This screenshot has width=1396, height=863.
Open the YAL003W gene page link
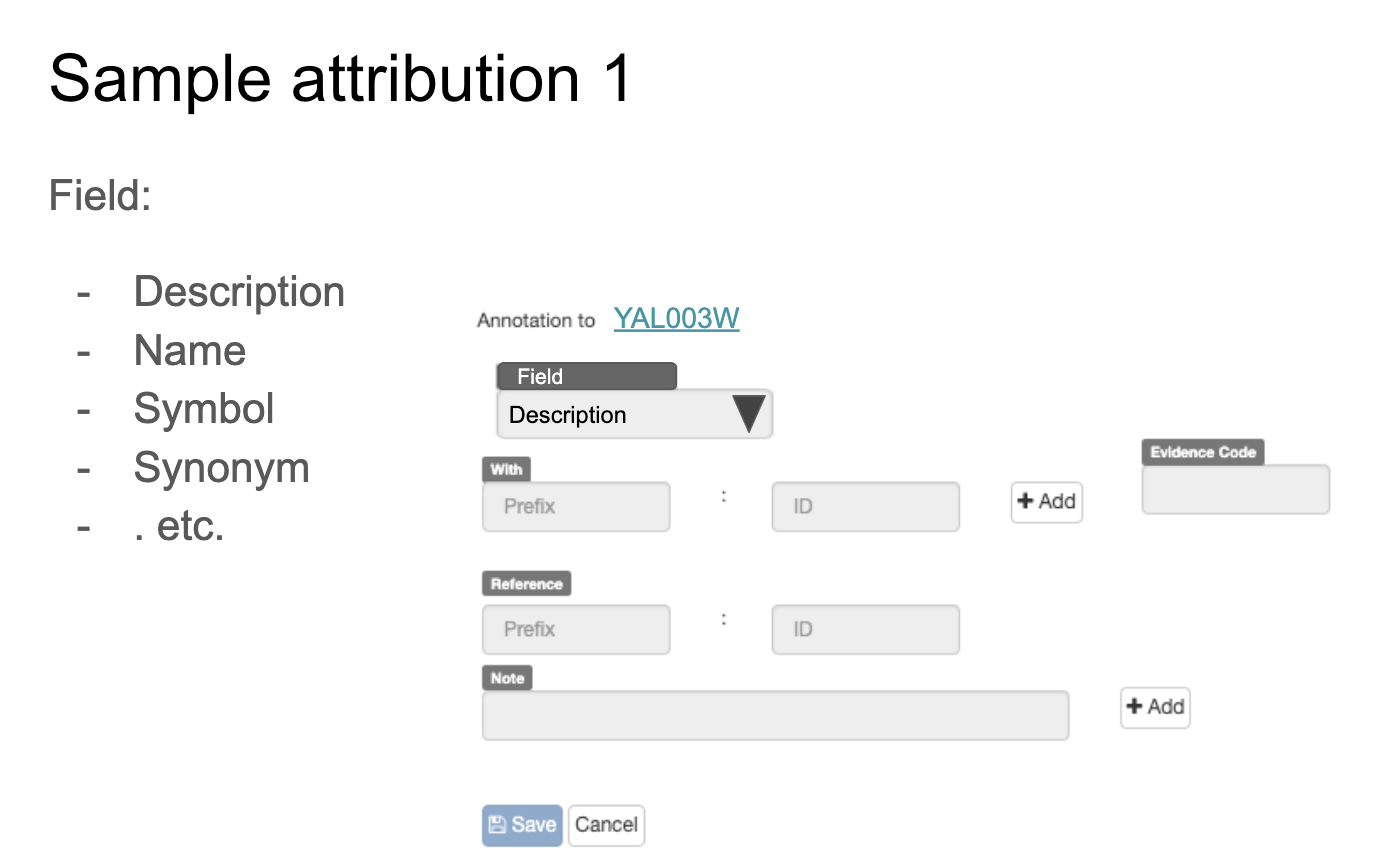[x=675, y=319]
